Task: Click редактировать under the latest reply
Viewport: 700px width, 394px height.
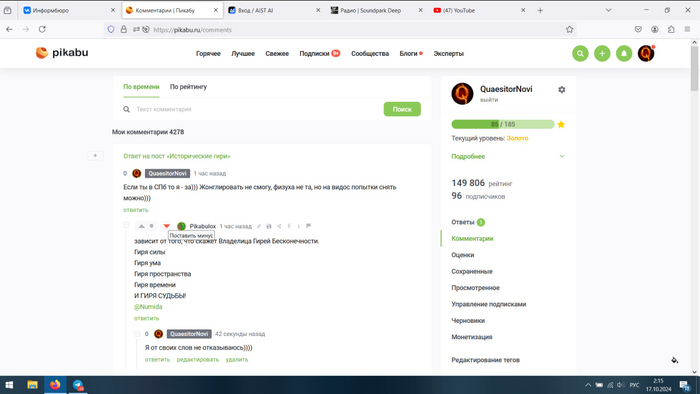Action: tap(198, 360)
